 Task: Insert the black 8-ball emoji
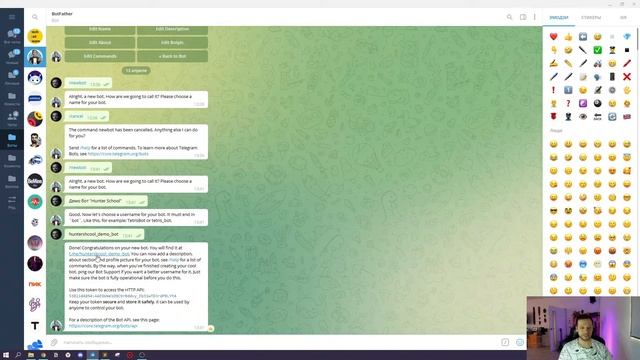coord(598,104)
